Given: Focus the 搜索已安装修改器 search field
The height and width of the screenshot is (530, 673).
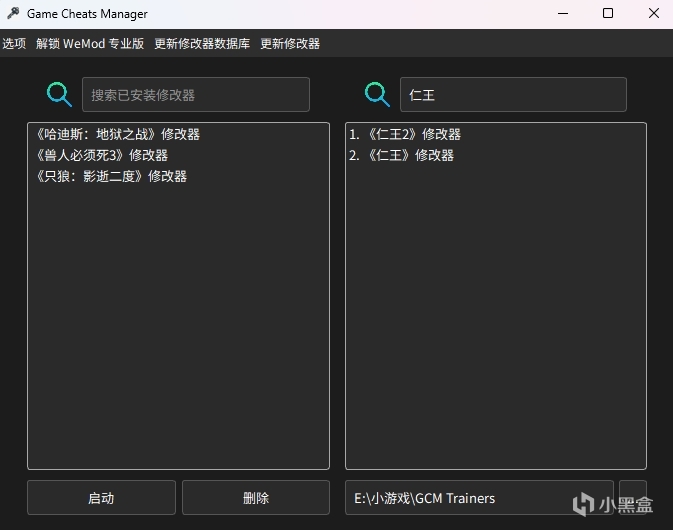Looking at the screenshot, I should pos(196,94).
